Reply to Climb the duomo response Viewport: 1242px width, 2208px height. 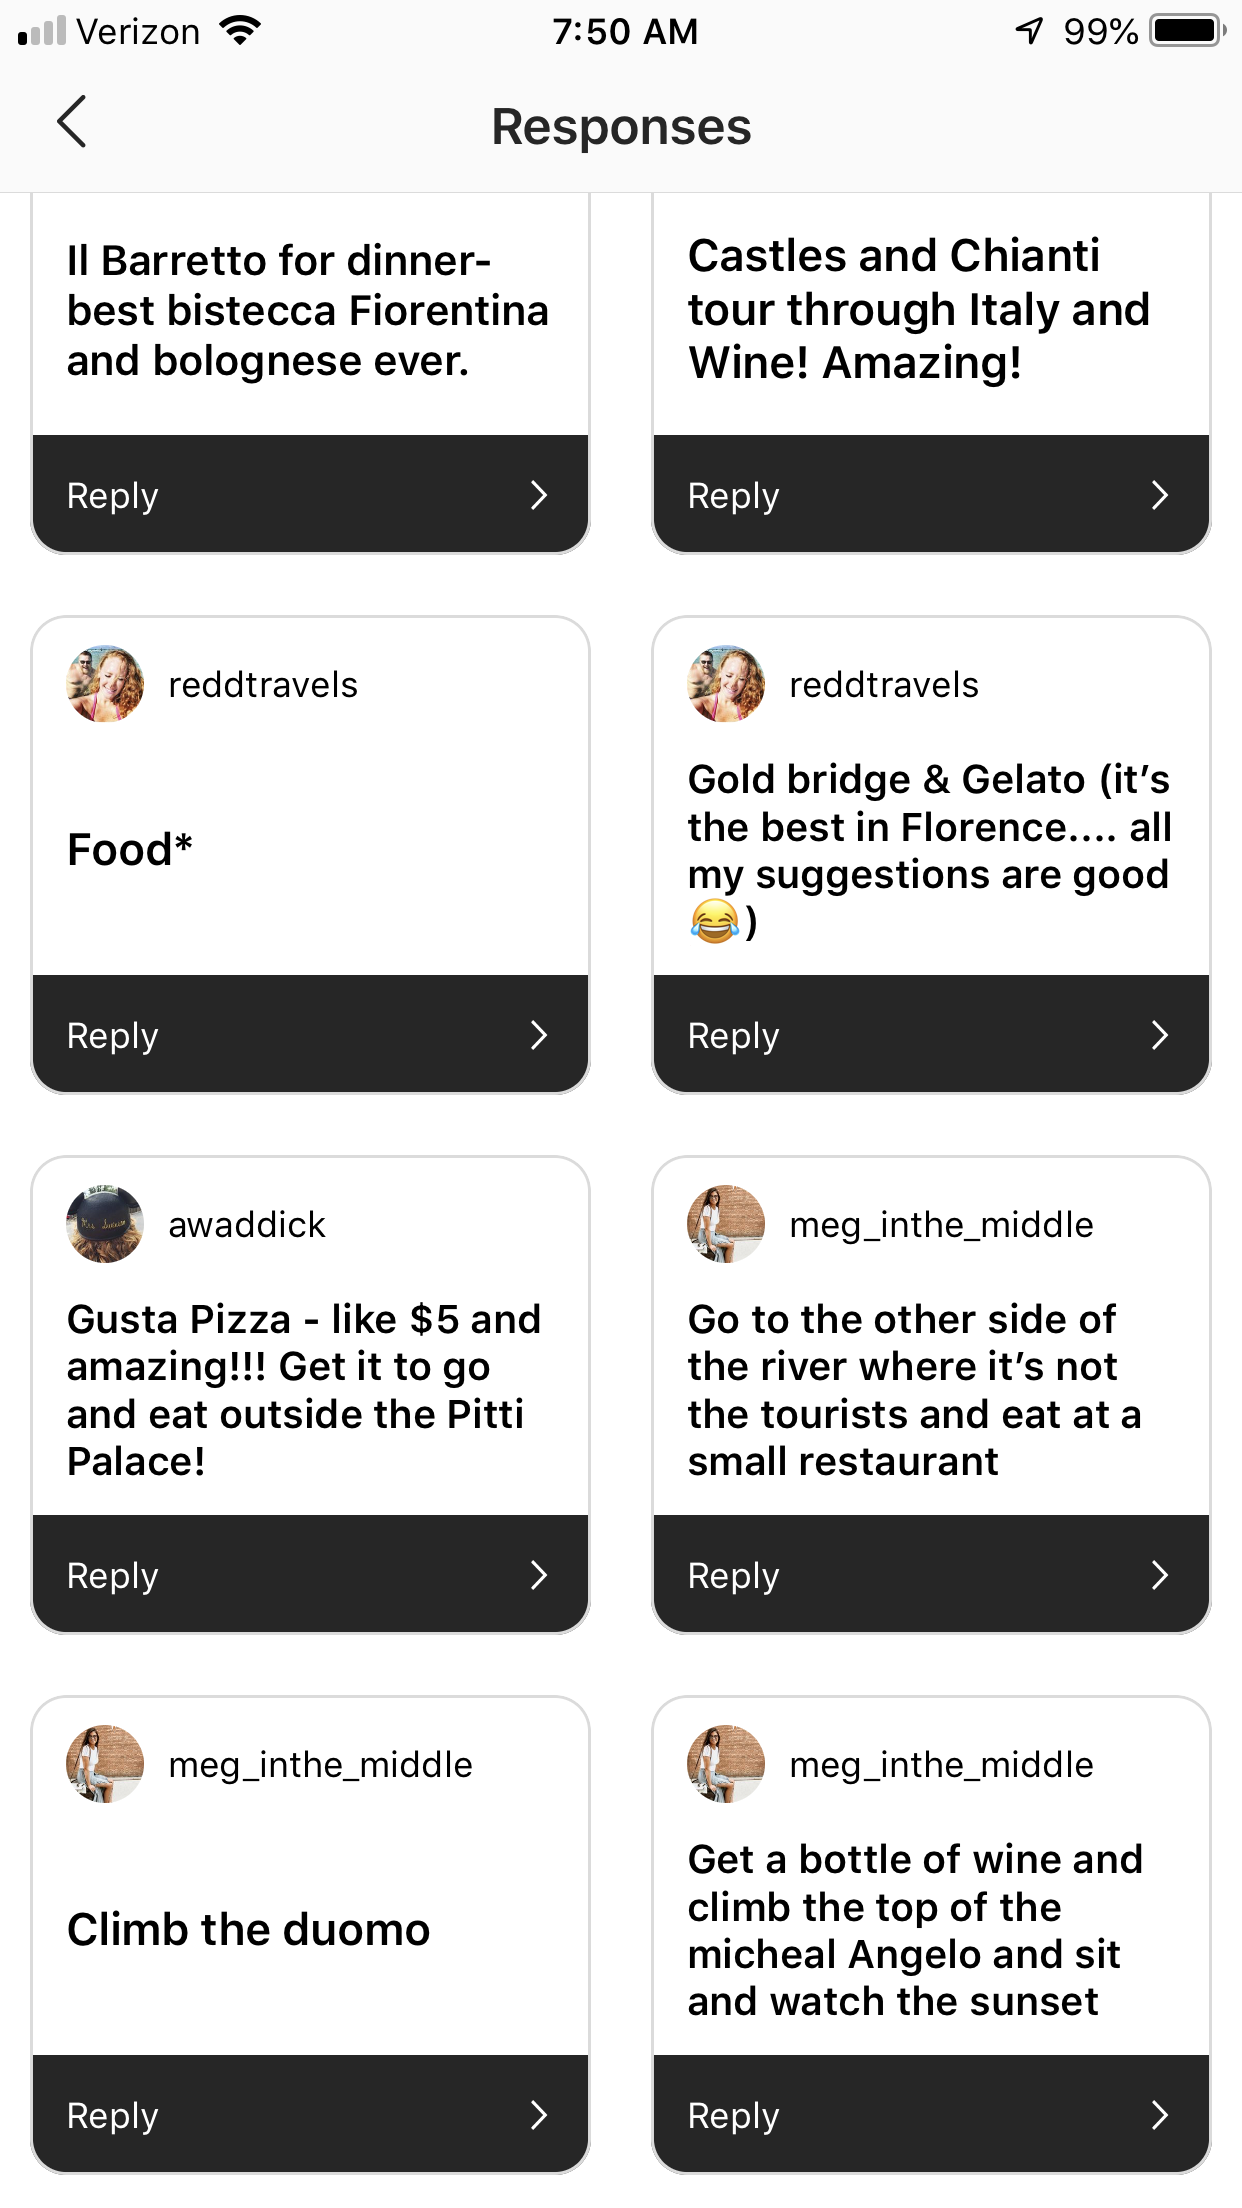[x=310, y=2115]
